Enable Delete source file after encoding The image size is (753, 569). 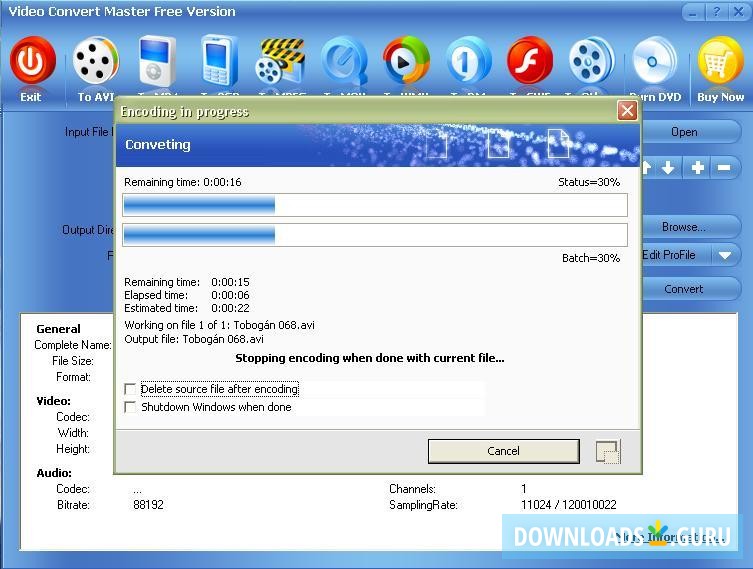point(130,389)
